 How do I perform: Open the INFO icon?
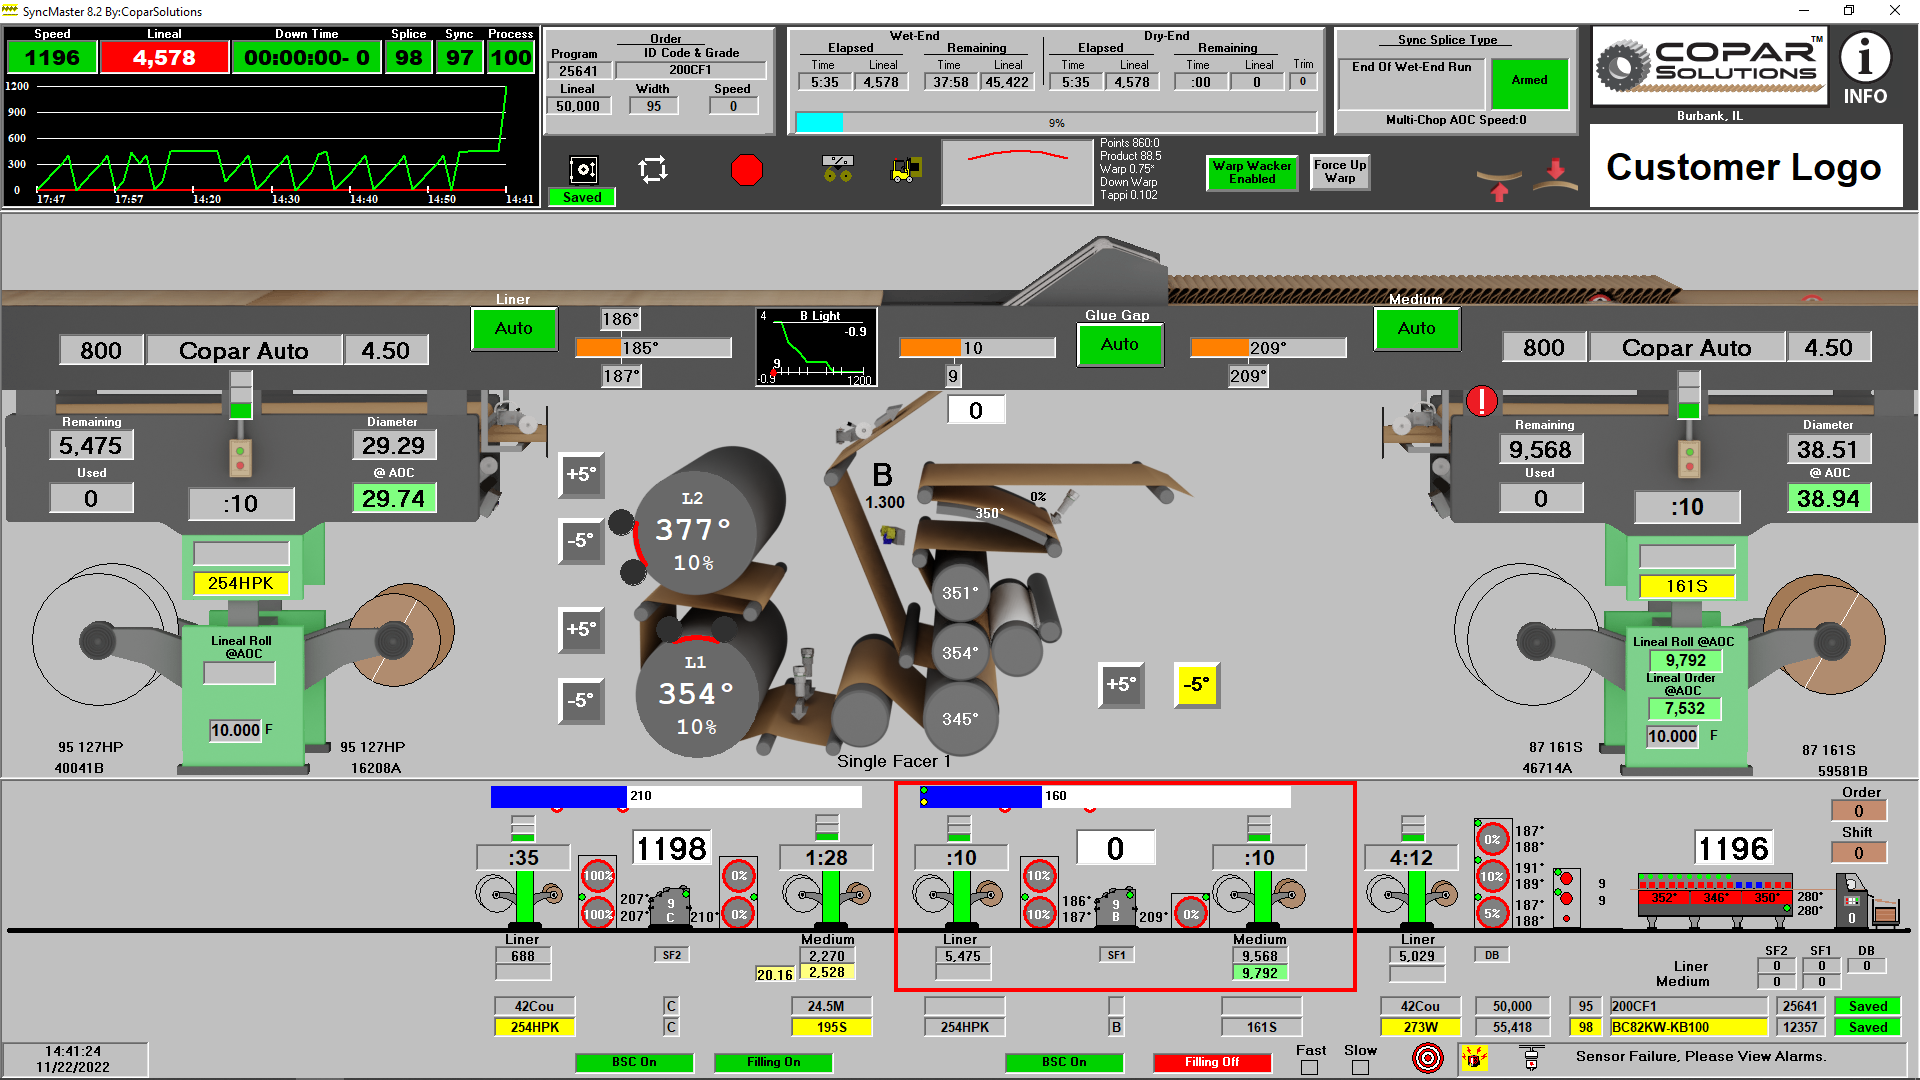(1865, 68)
